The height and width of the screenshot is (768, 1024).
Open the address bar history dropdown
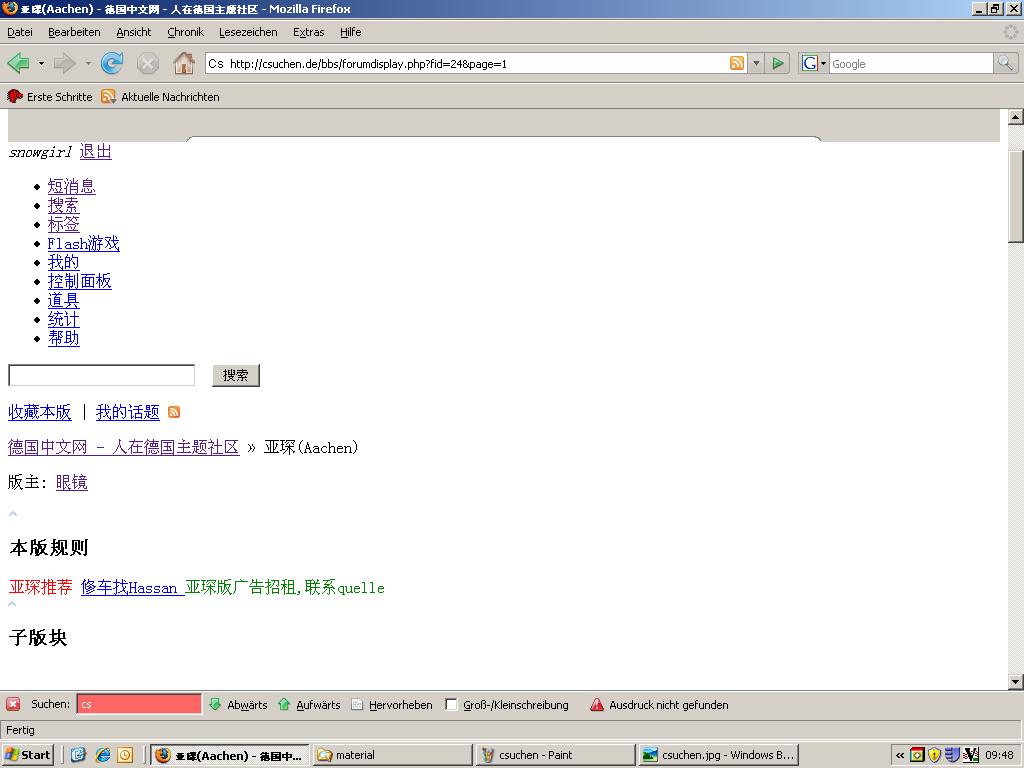tap(756, 64)
